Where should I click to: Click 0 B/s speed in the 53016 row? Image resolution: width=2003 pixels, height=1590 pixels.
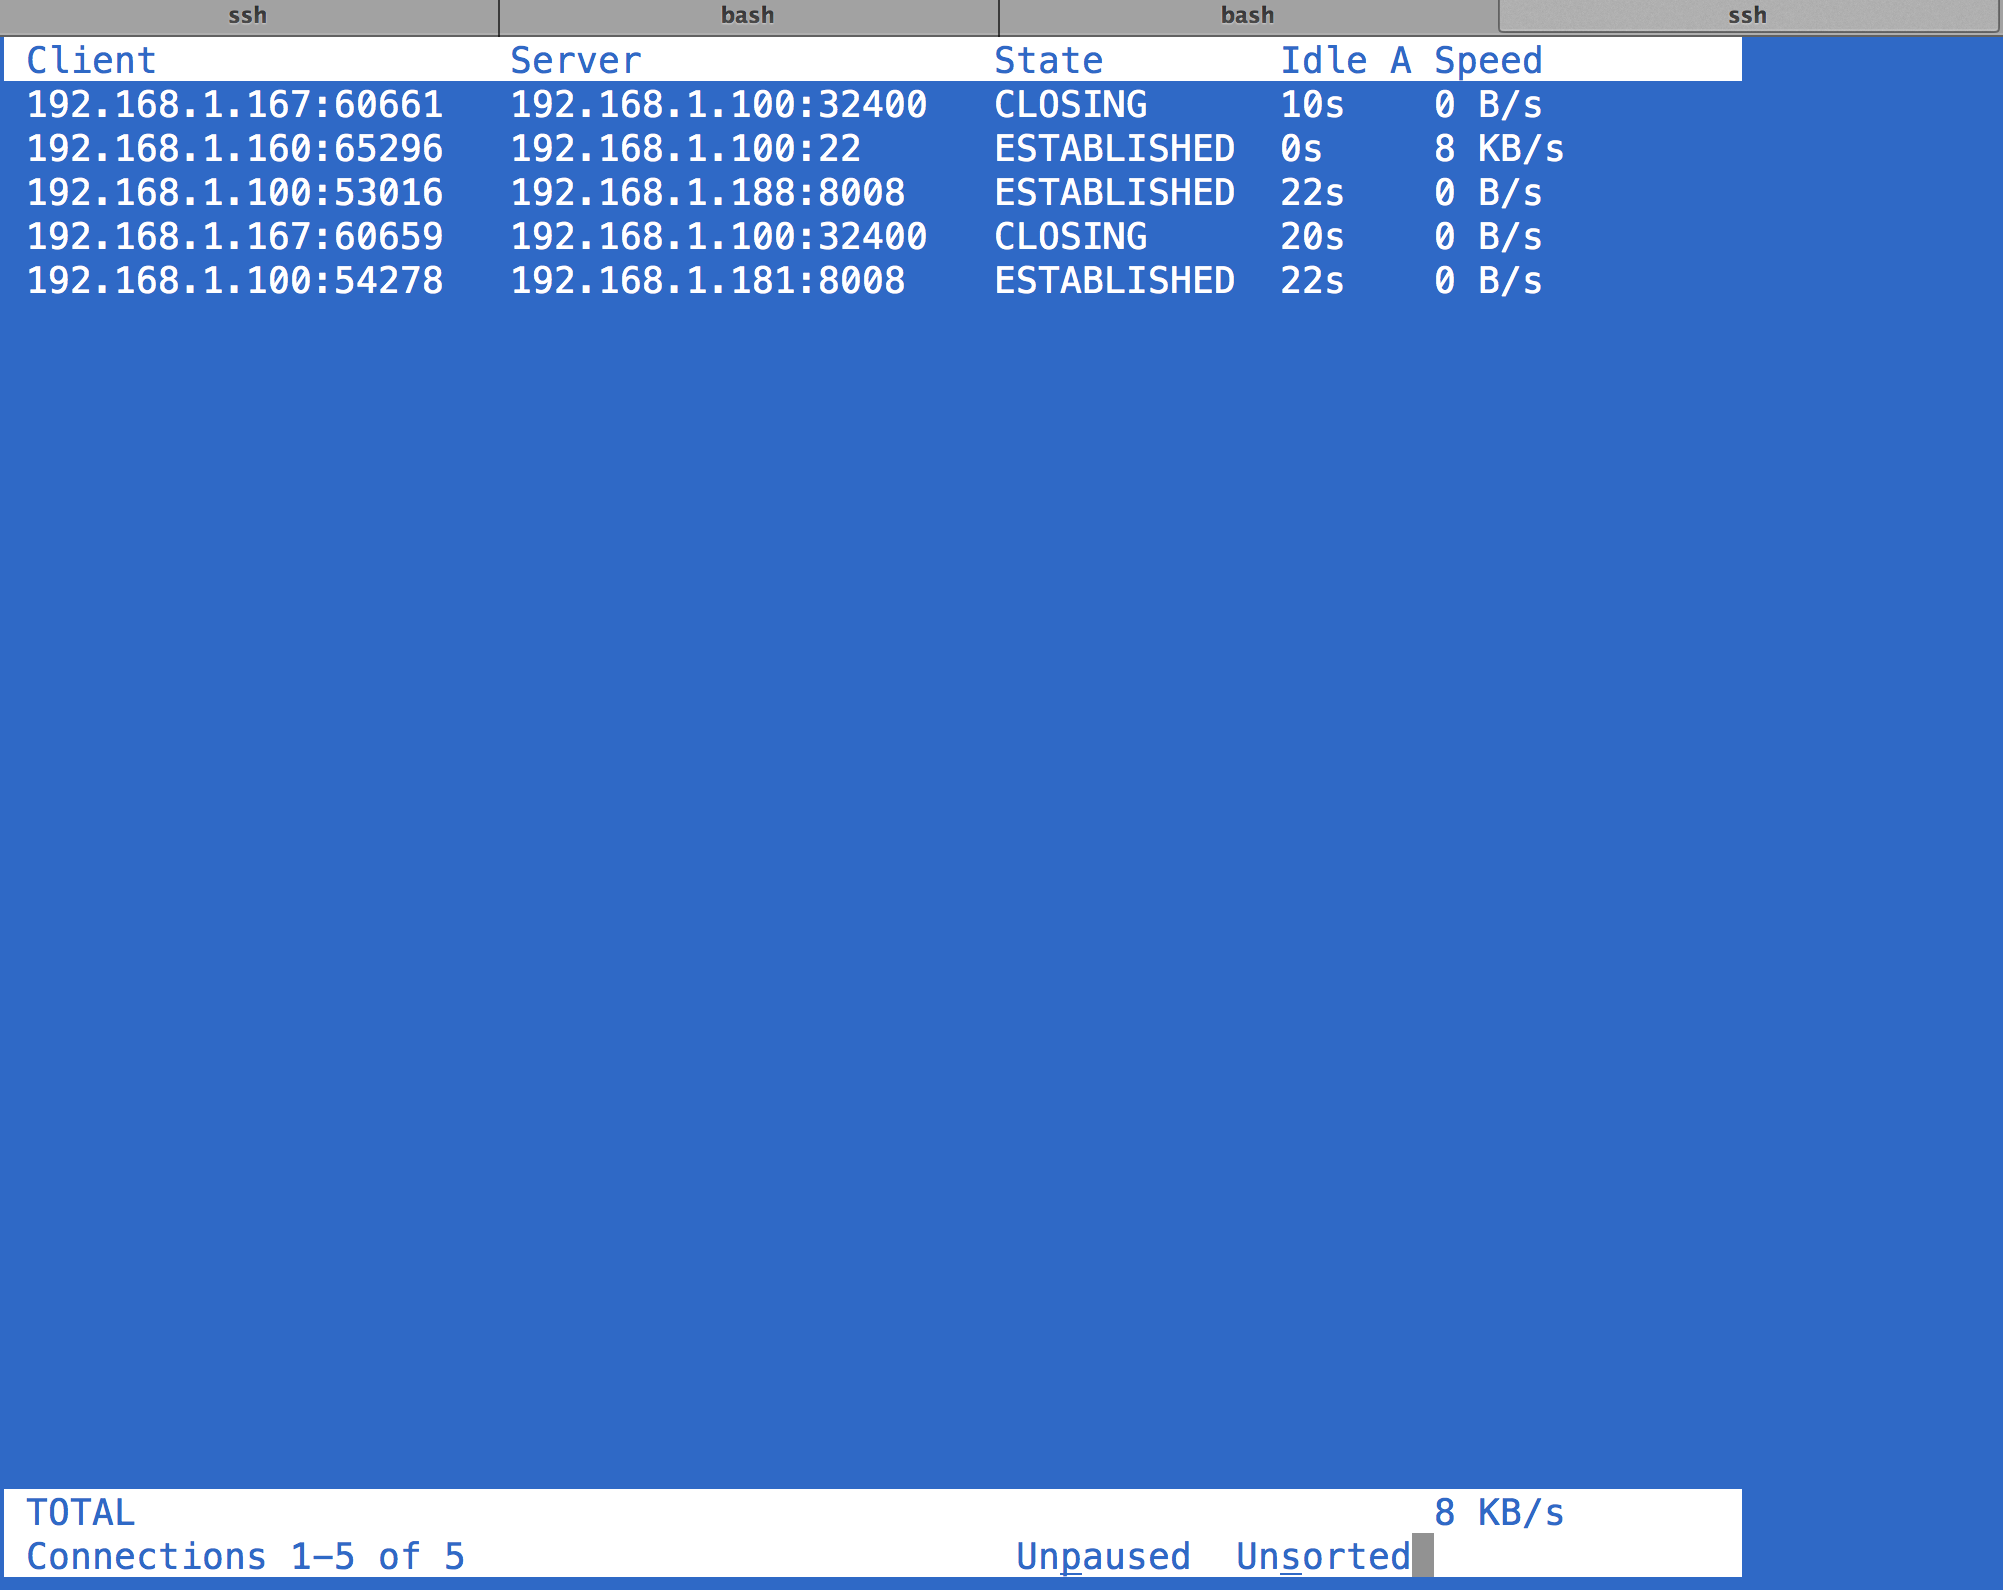[1489, 192]
